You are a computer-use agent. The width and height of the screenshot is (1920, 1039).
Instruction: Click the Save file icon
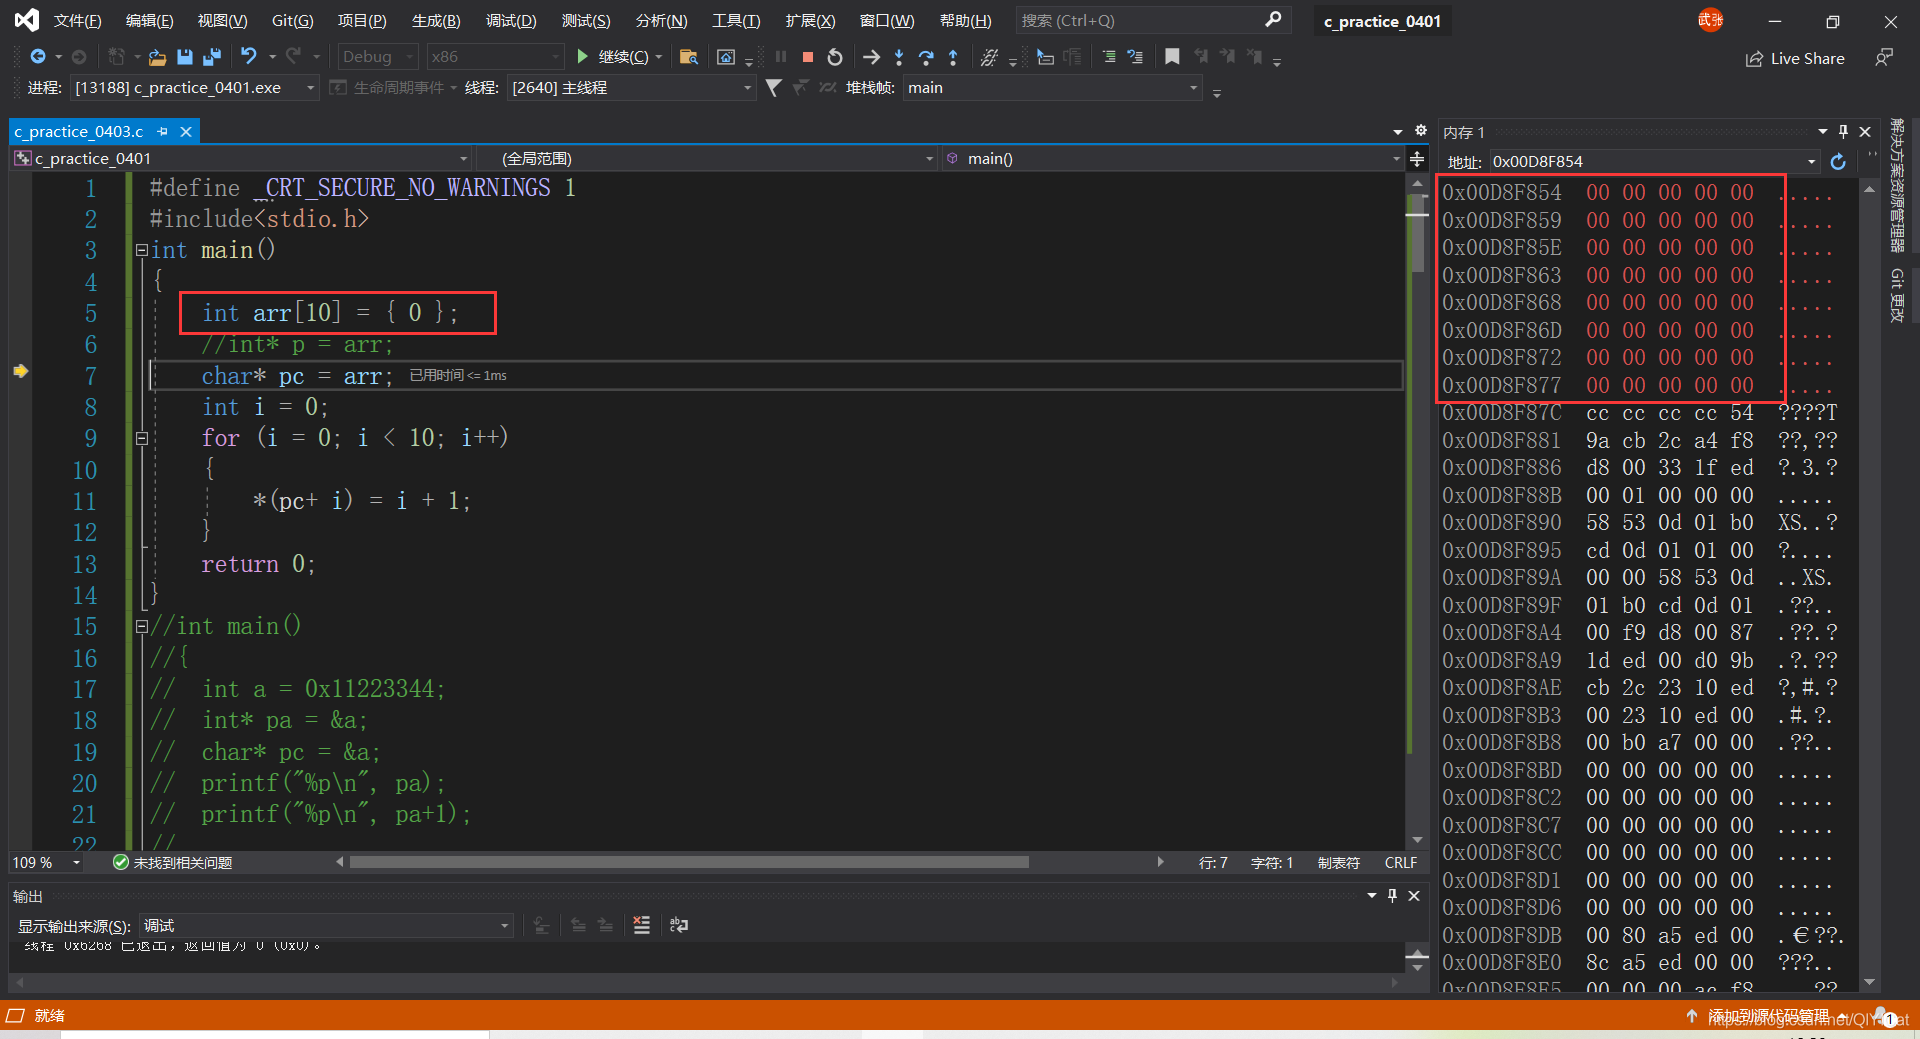click(185, 57)
